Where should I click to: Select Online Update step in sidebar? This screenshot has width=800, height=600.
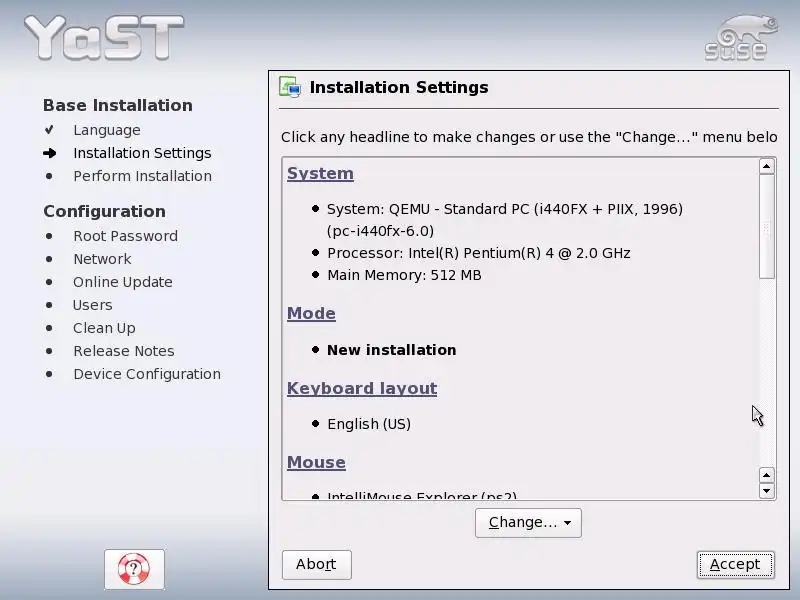tap(122, 282)
